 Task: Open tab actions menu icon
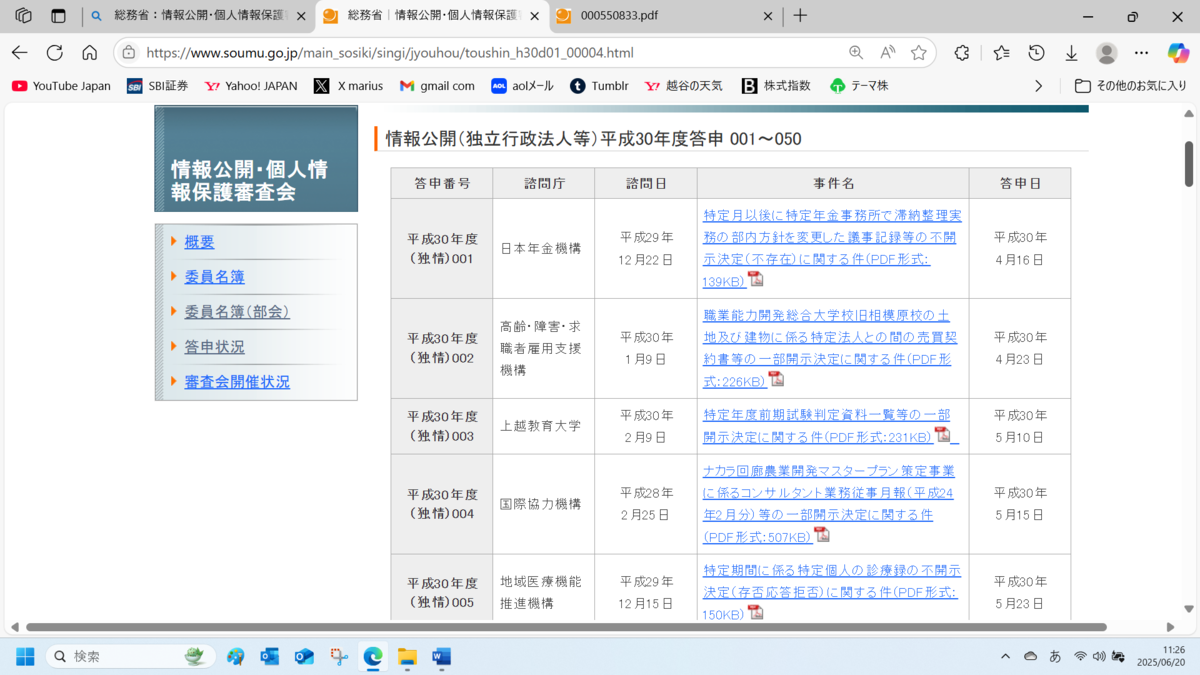point(58,16)
